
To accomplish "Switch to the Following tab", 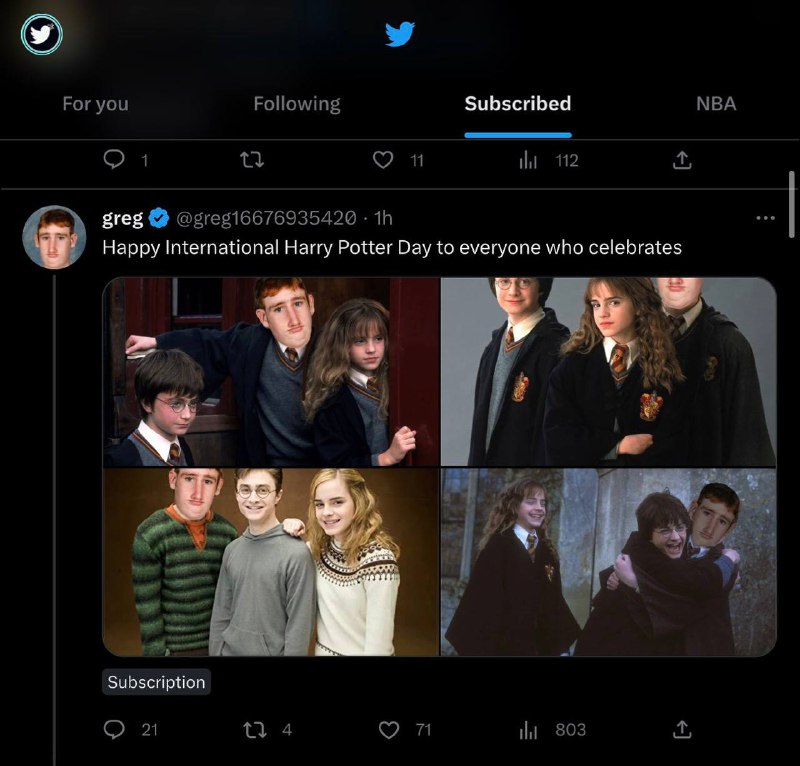I will point(297,104).
